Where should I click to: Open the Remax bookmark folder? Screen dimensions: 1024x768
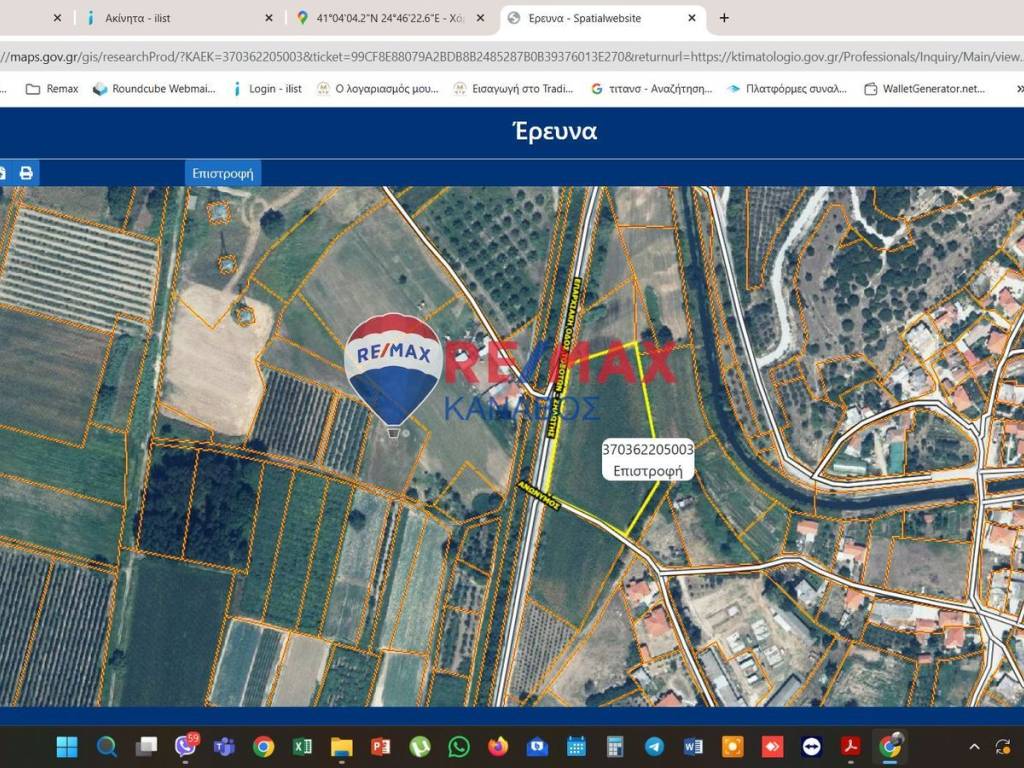[52, 89]
